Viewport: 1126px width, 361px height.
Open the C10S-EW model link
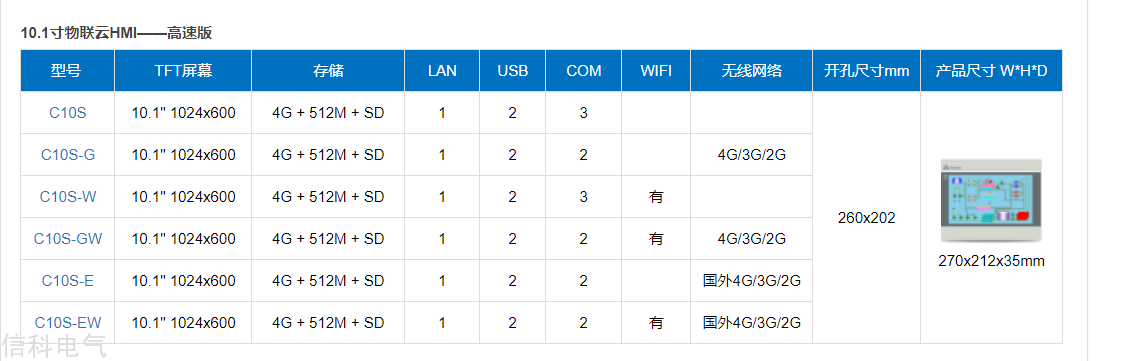coord(68,323)
